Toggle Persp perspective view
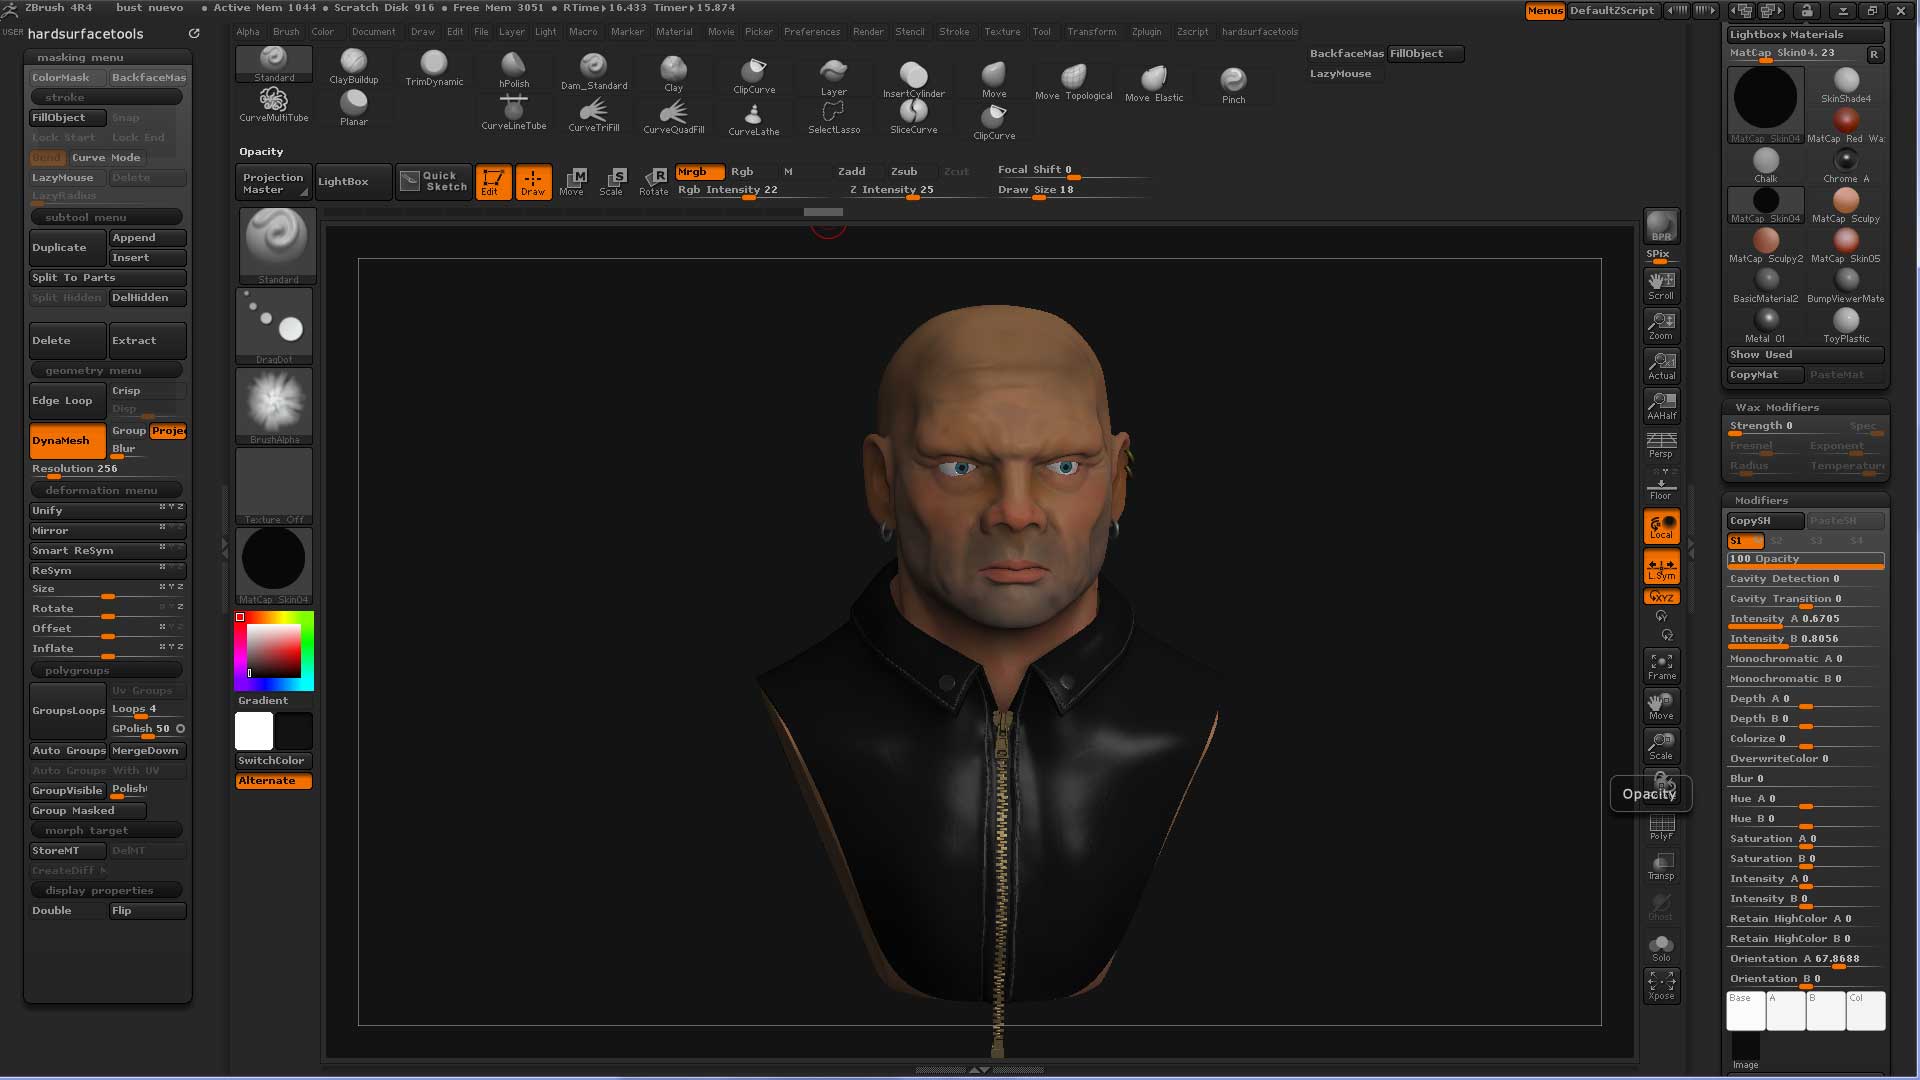Image resolution: width=1920 pixels, height=1080 pixels. click(1661, 445)
